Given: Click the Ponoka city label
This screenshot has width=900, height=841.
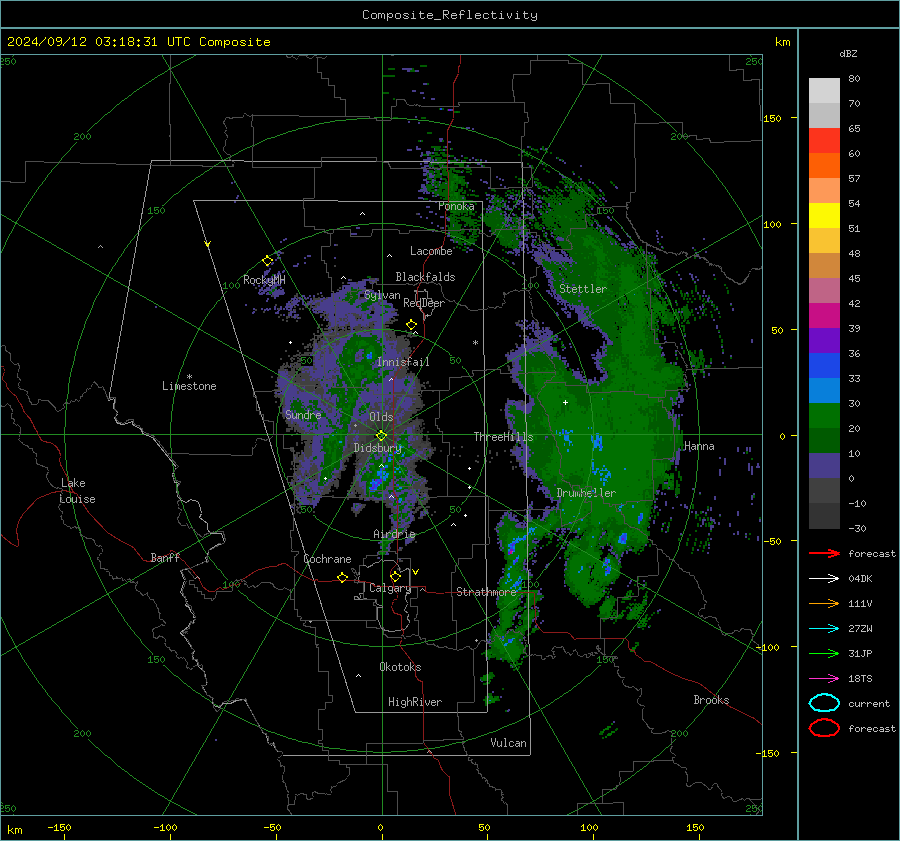Looking at the screenshot, I should pyautogui.click(x=456, y=206).
